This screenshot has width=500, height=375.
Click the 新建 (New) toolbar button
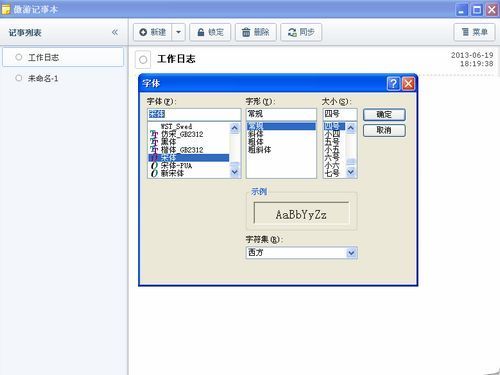point(153,32)
